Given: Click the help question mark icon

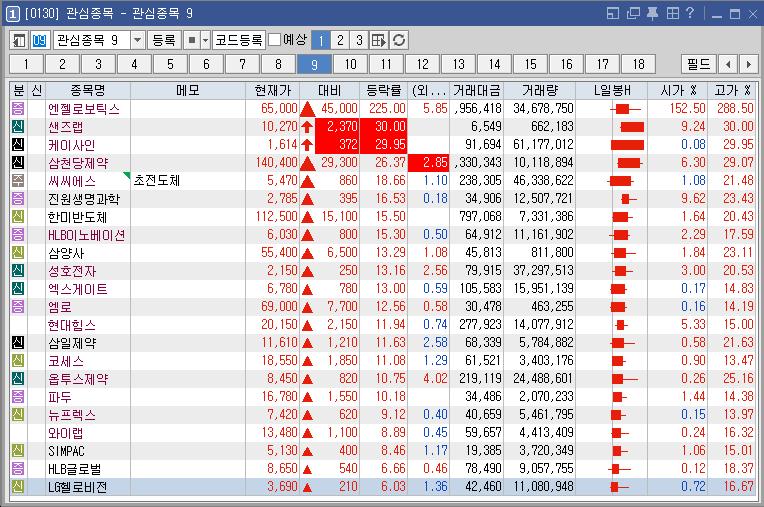Looking at the screenshot, I should pos(689,13).
